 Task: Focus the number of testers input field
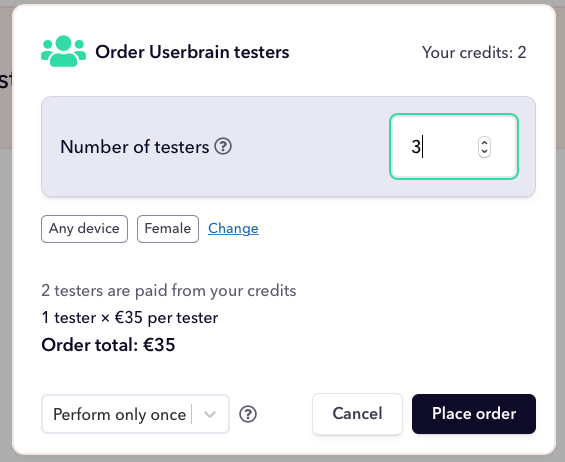pyautogui.click(x=454, y=146)
